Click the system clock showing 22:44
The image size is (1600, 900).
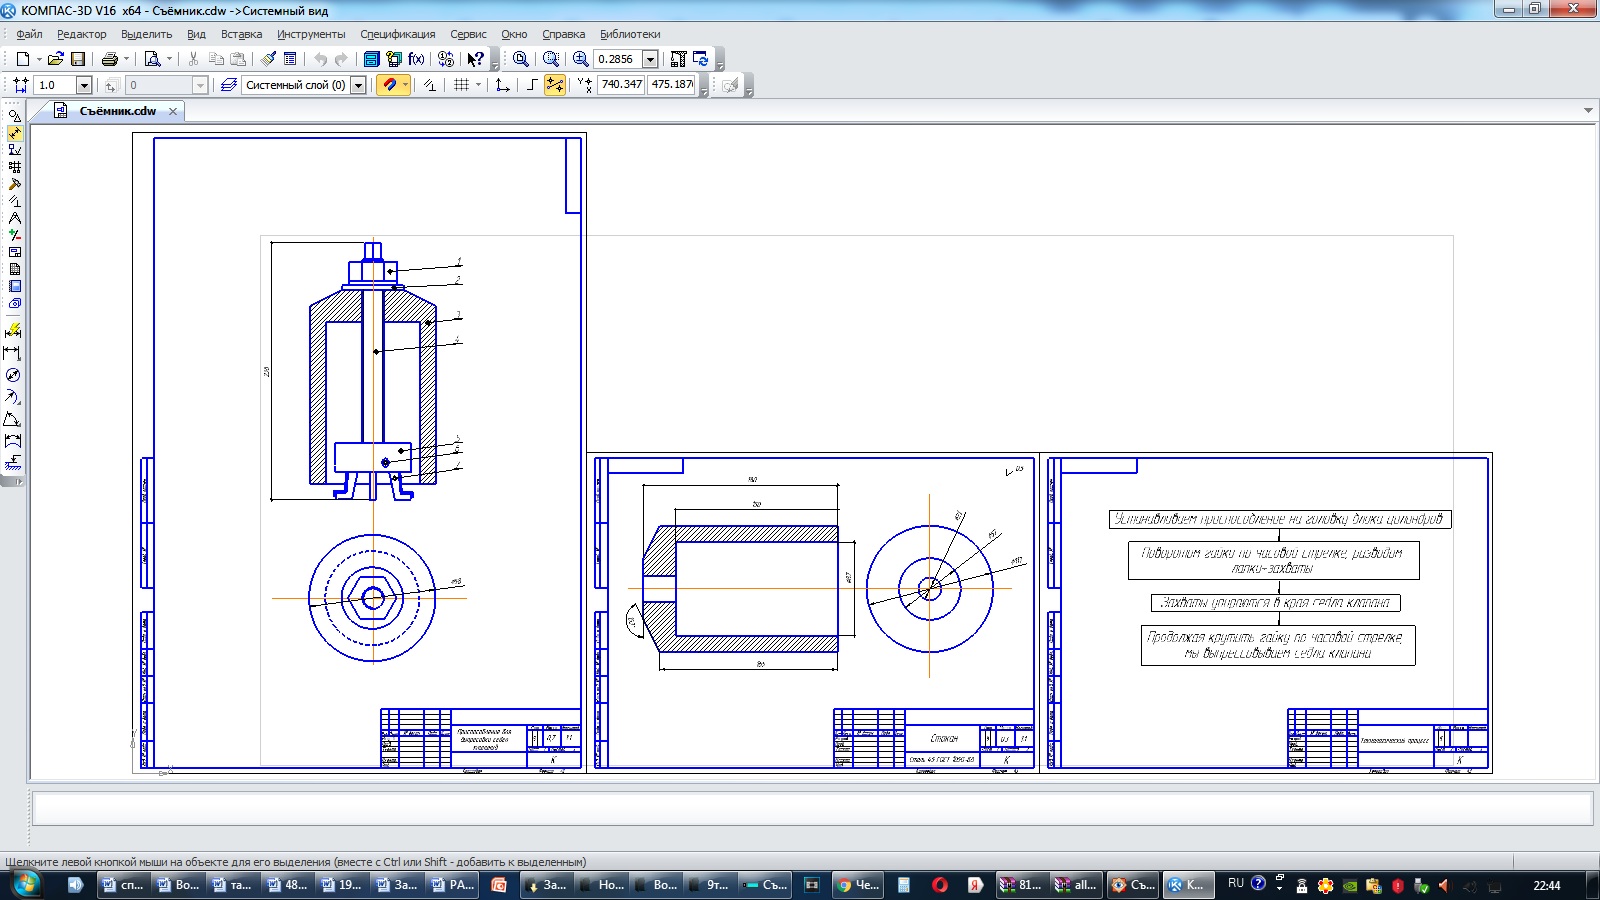click(1547, 885)
